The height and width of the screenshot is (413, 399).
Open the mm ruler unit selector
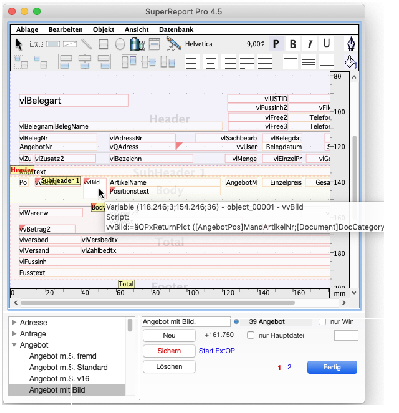pos(340,293)
